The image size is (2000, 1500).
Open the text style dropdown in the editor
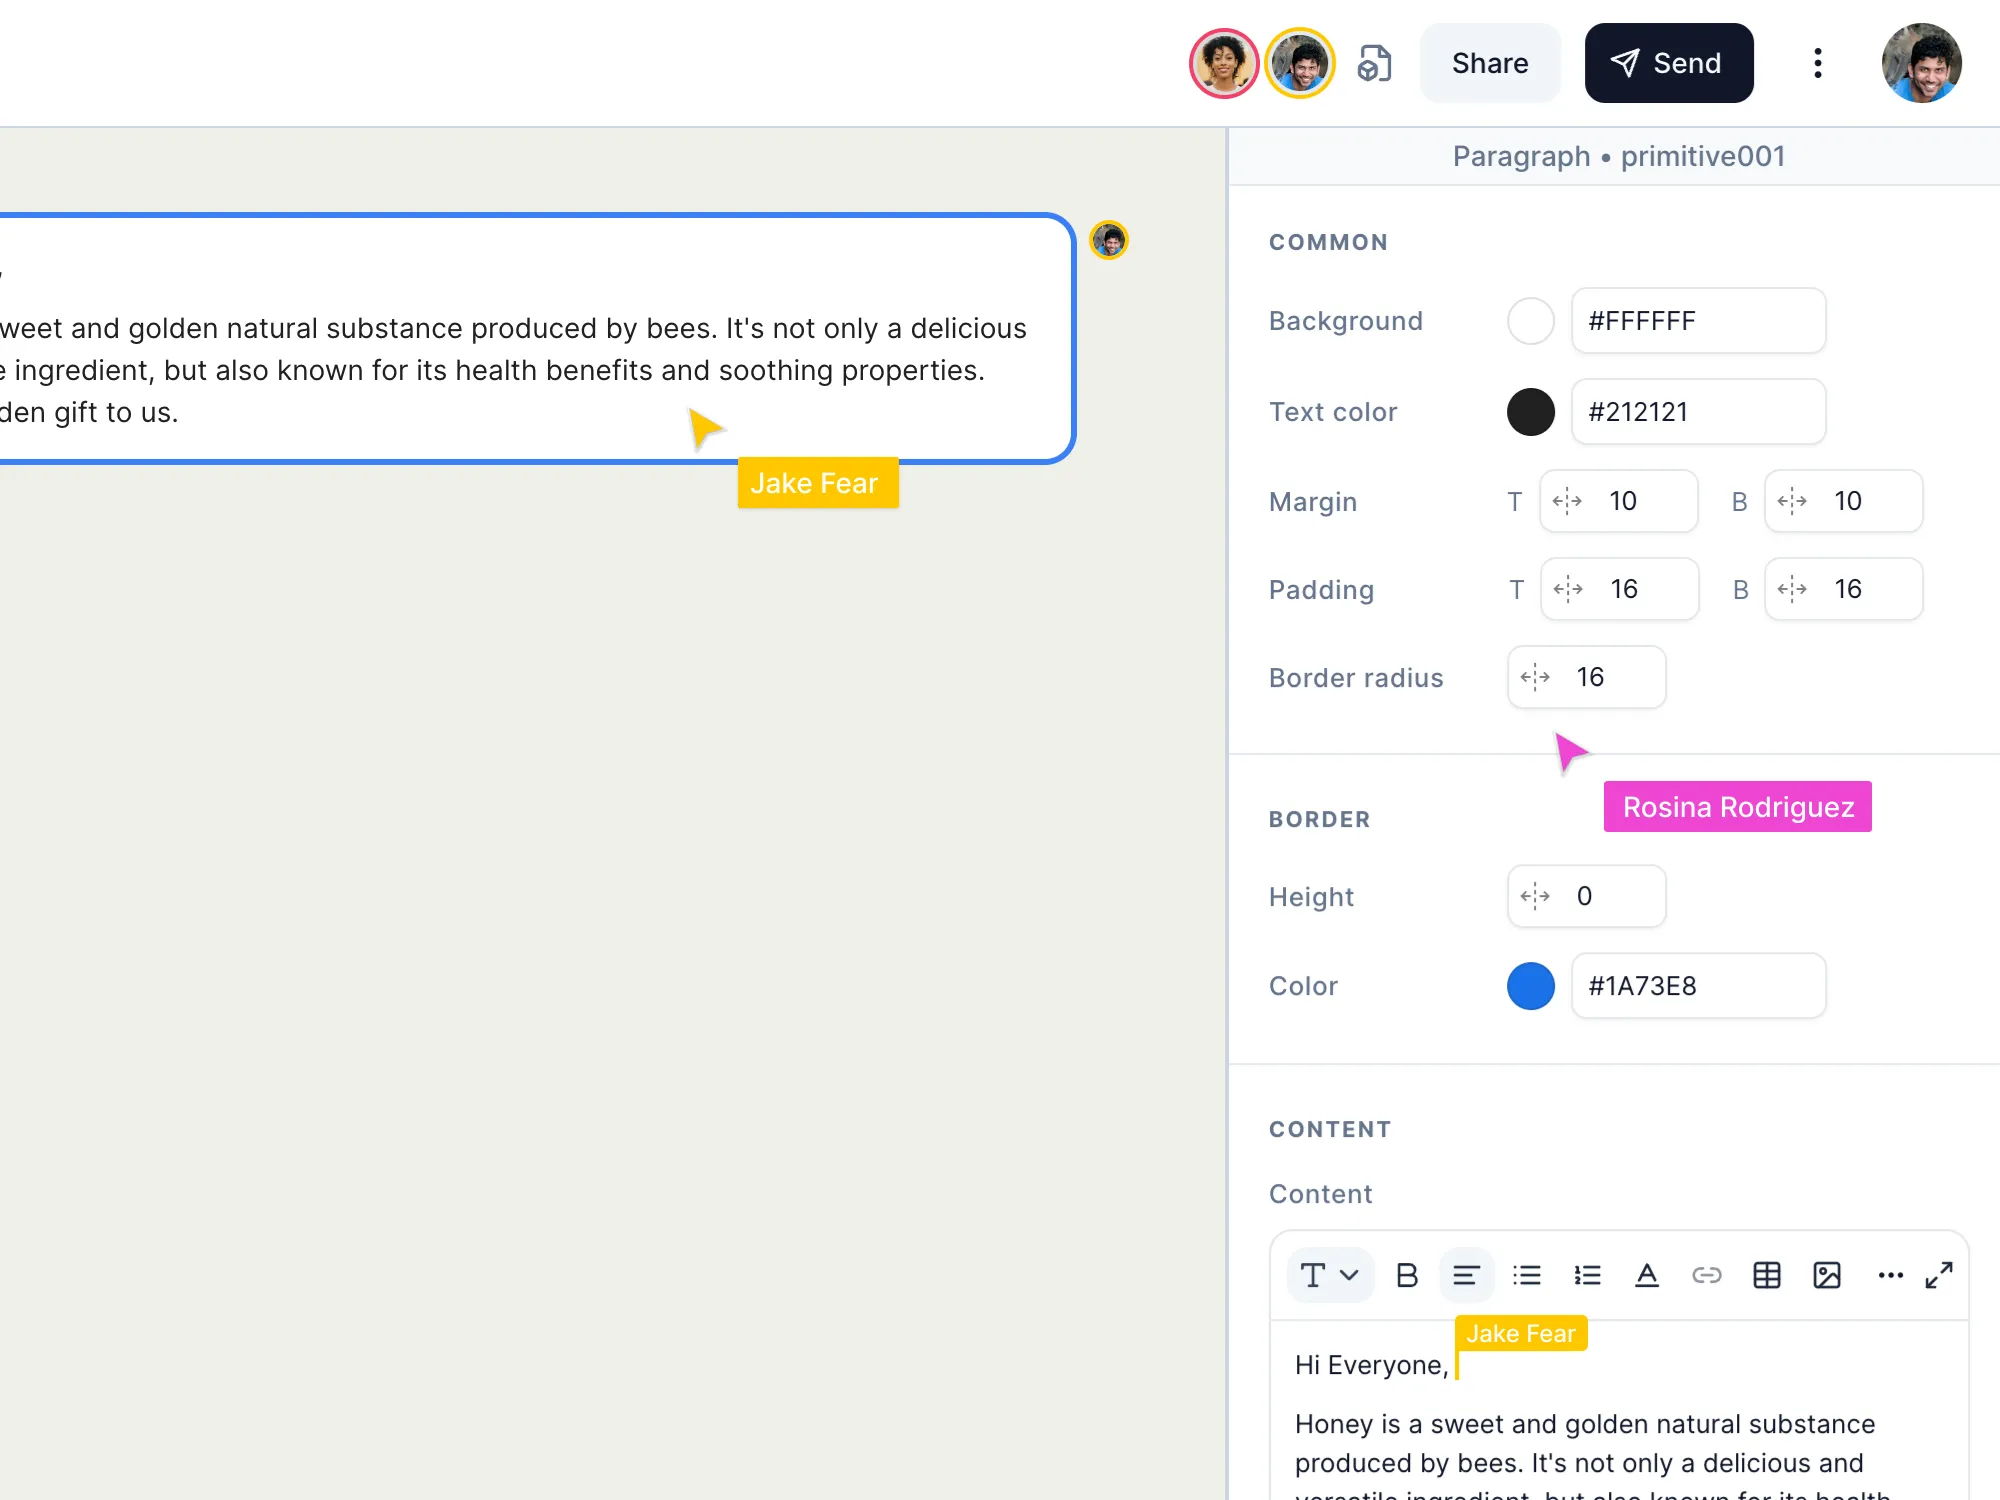pyautogui.click(x=1330, y=1275)
